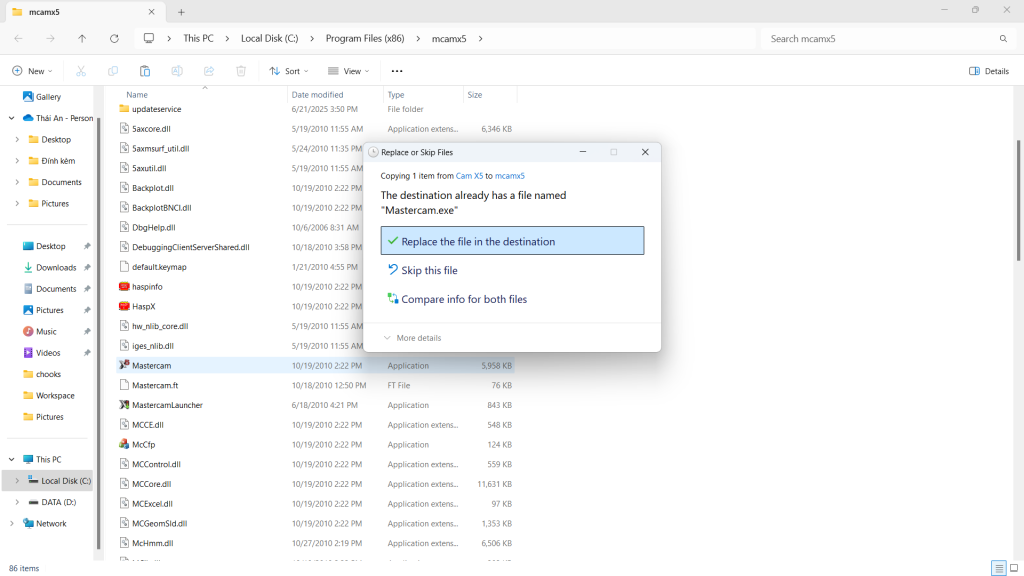Click the Share toolbar icon
The image size is (1024, 576).
(x=209, y=71)
